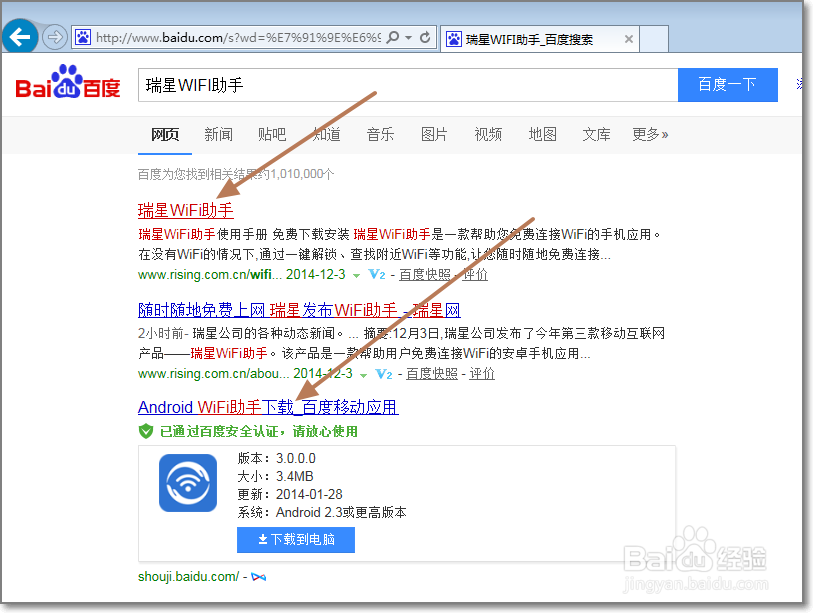Viewport: 813px width, 613px height.
Task: Open the 瑞星WiFi助手 result title
Action: pos(186,211)
